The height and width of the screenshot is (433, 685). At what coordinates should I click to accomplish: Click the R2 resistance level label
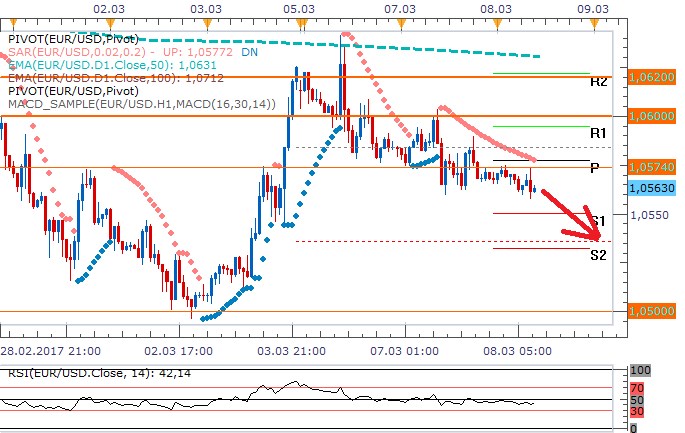(x=598, y=82)
